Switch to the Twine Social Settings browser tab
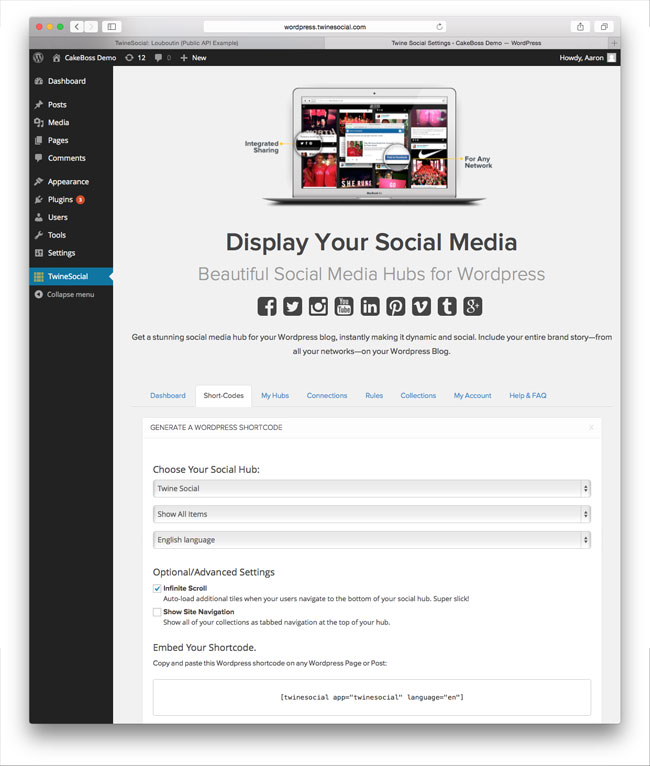This screenshot has height=766, width=650. pos(466,43)
